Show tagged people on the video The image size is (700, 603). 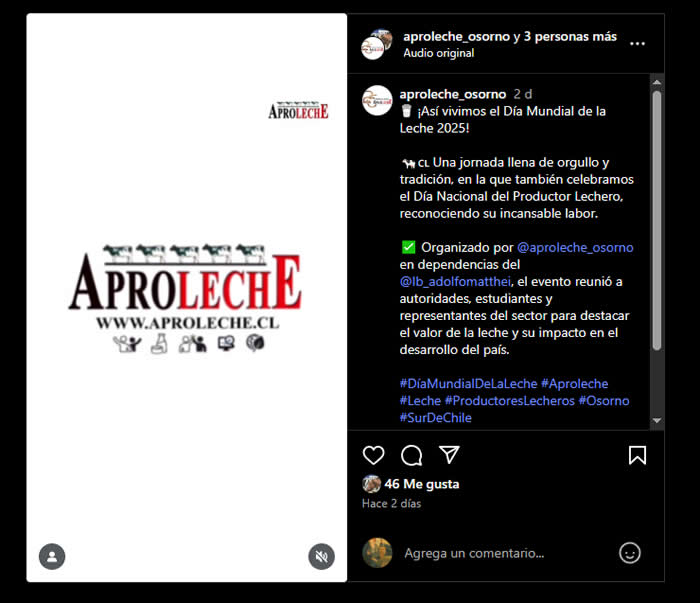pos(52,557)
